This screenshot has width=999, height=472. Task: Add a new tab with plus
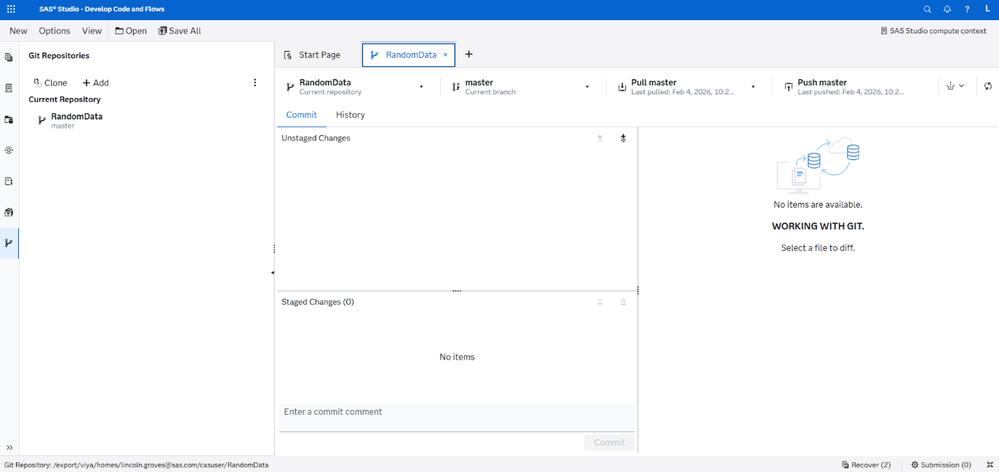tap(469, 55)
